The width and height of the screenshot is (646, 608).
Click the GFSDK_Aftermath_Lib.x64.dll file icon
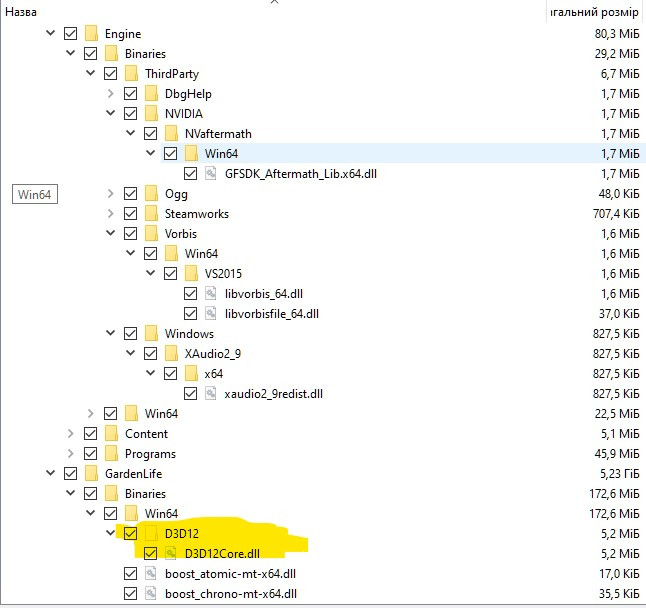point(211,173)
